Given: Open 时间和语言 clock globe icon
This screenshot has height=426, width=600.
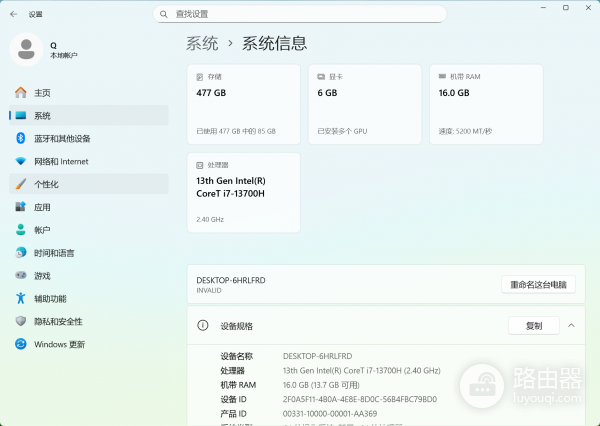Looking at the screenshot, I should [x=21, y=253].
